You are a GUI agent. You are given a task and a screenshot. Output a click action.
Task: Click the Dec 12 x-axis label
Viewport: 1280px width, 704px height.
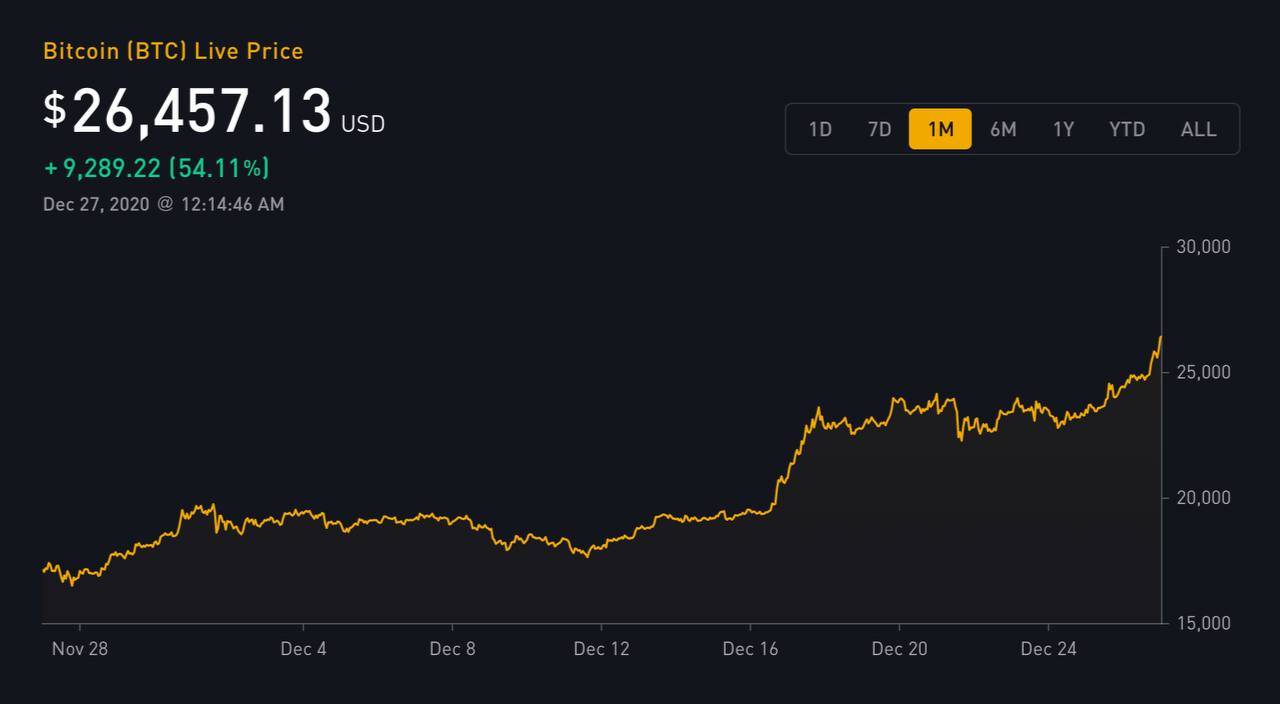click(x=602, y=648)
